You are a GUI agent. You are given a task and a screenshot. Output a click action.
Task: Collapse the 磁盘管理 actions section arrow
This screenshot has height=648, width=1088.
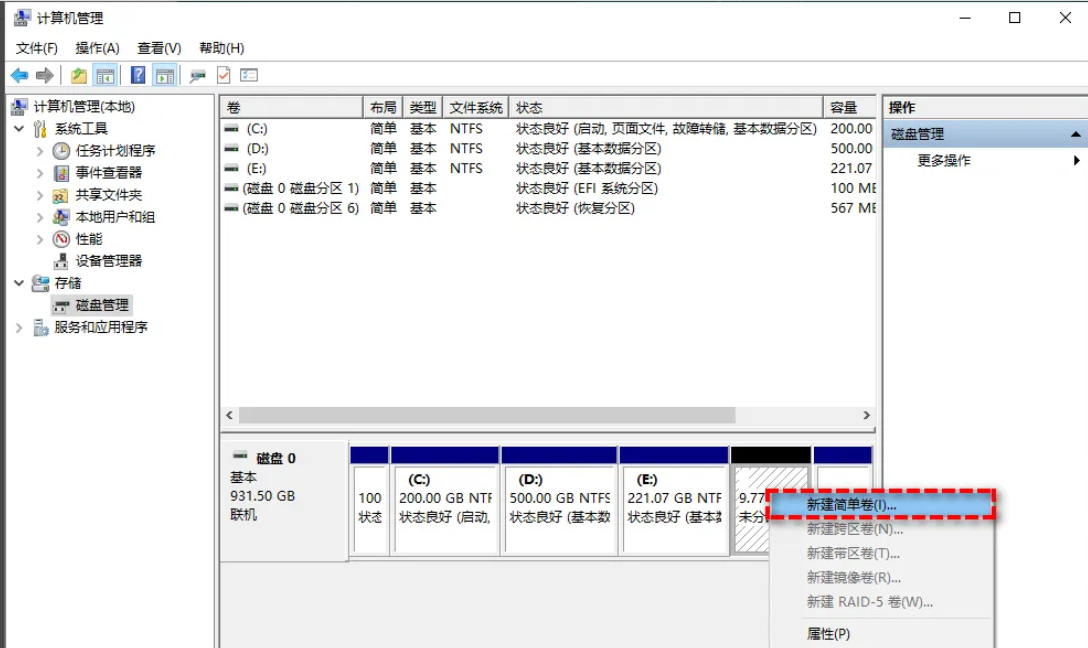coord(1076,134)
